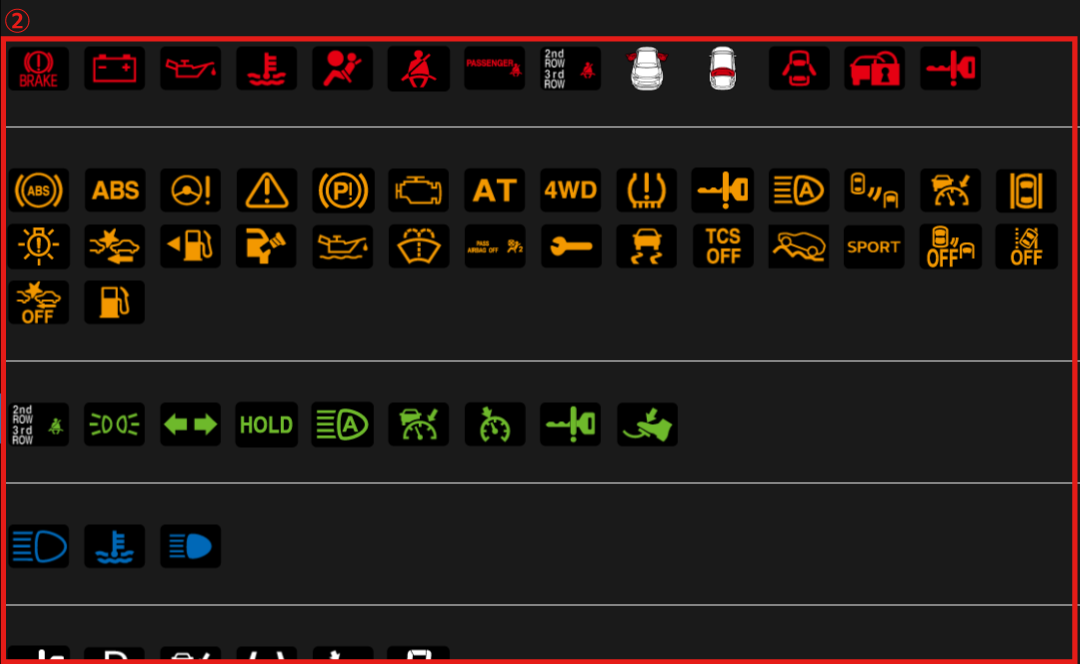This screenshot has width=1080, height=664.
Task: Select the amber wrench service icon
Action: click(x=570, y=246)
